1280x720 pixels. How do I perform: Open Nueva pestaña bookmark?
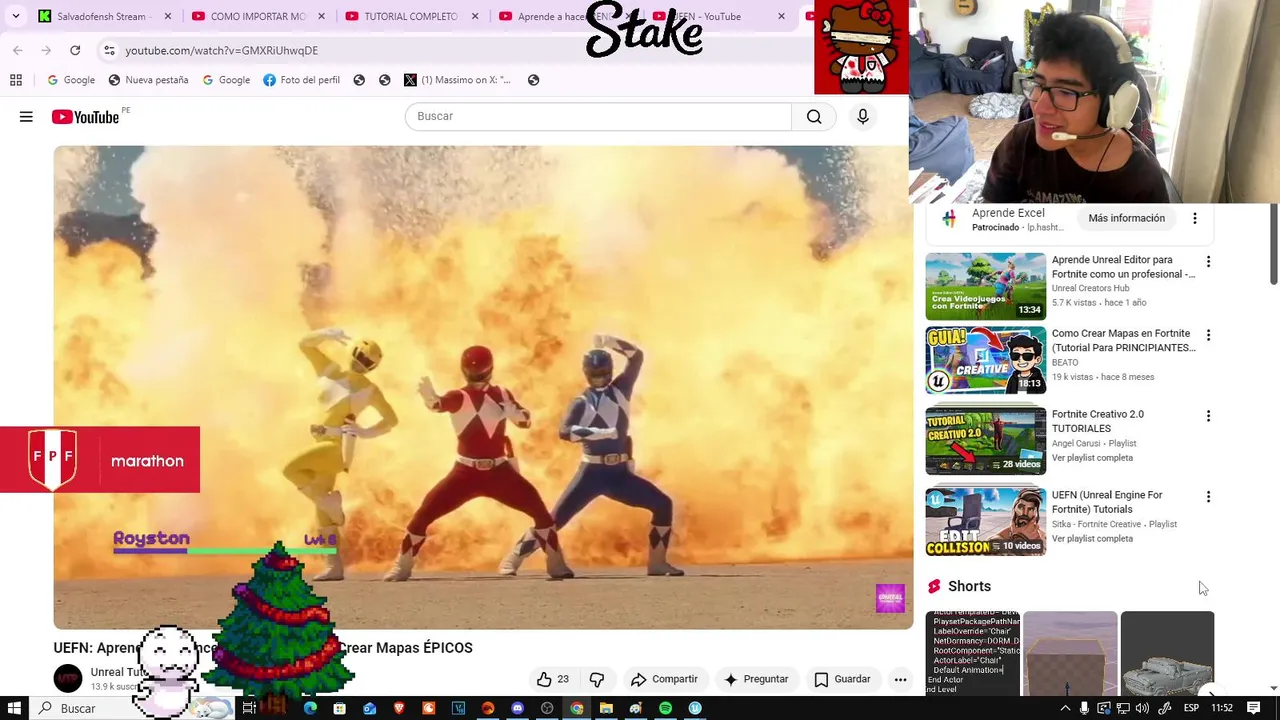tap(148, 80)
